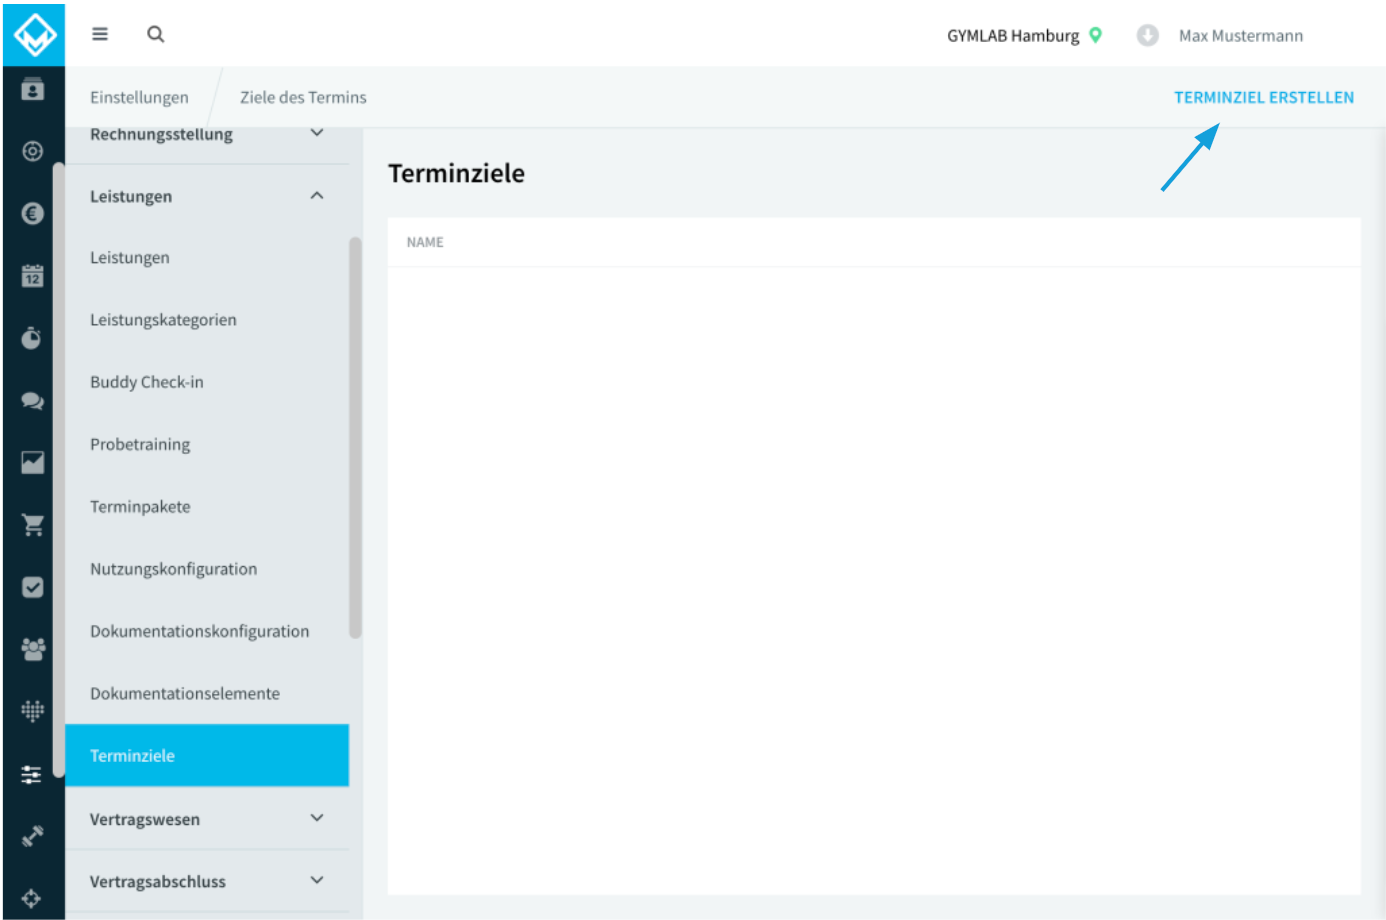Click the settings menu scrollbar thumb
The height and width of the screenshot is (920, 1386).
point(355,437)
